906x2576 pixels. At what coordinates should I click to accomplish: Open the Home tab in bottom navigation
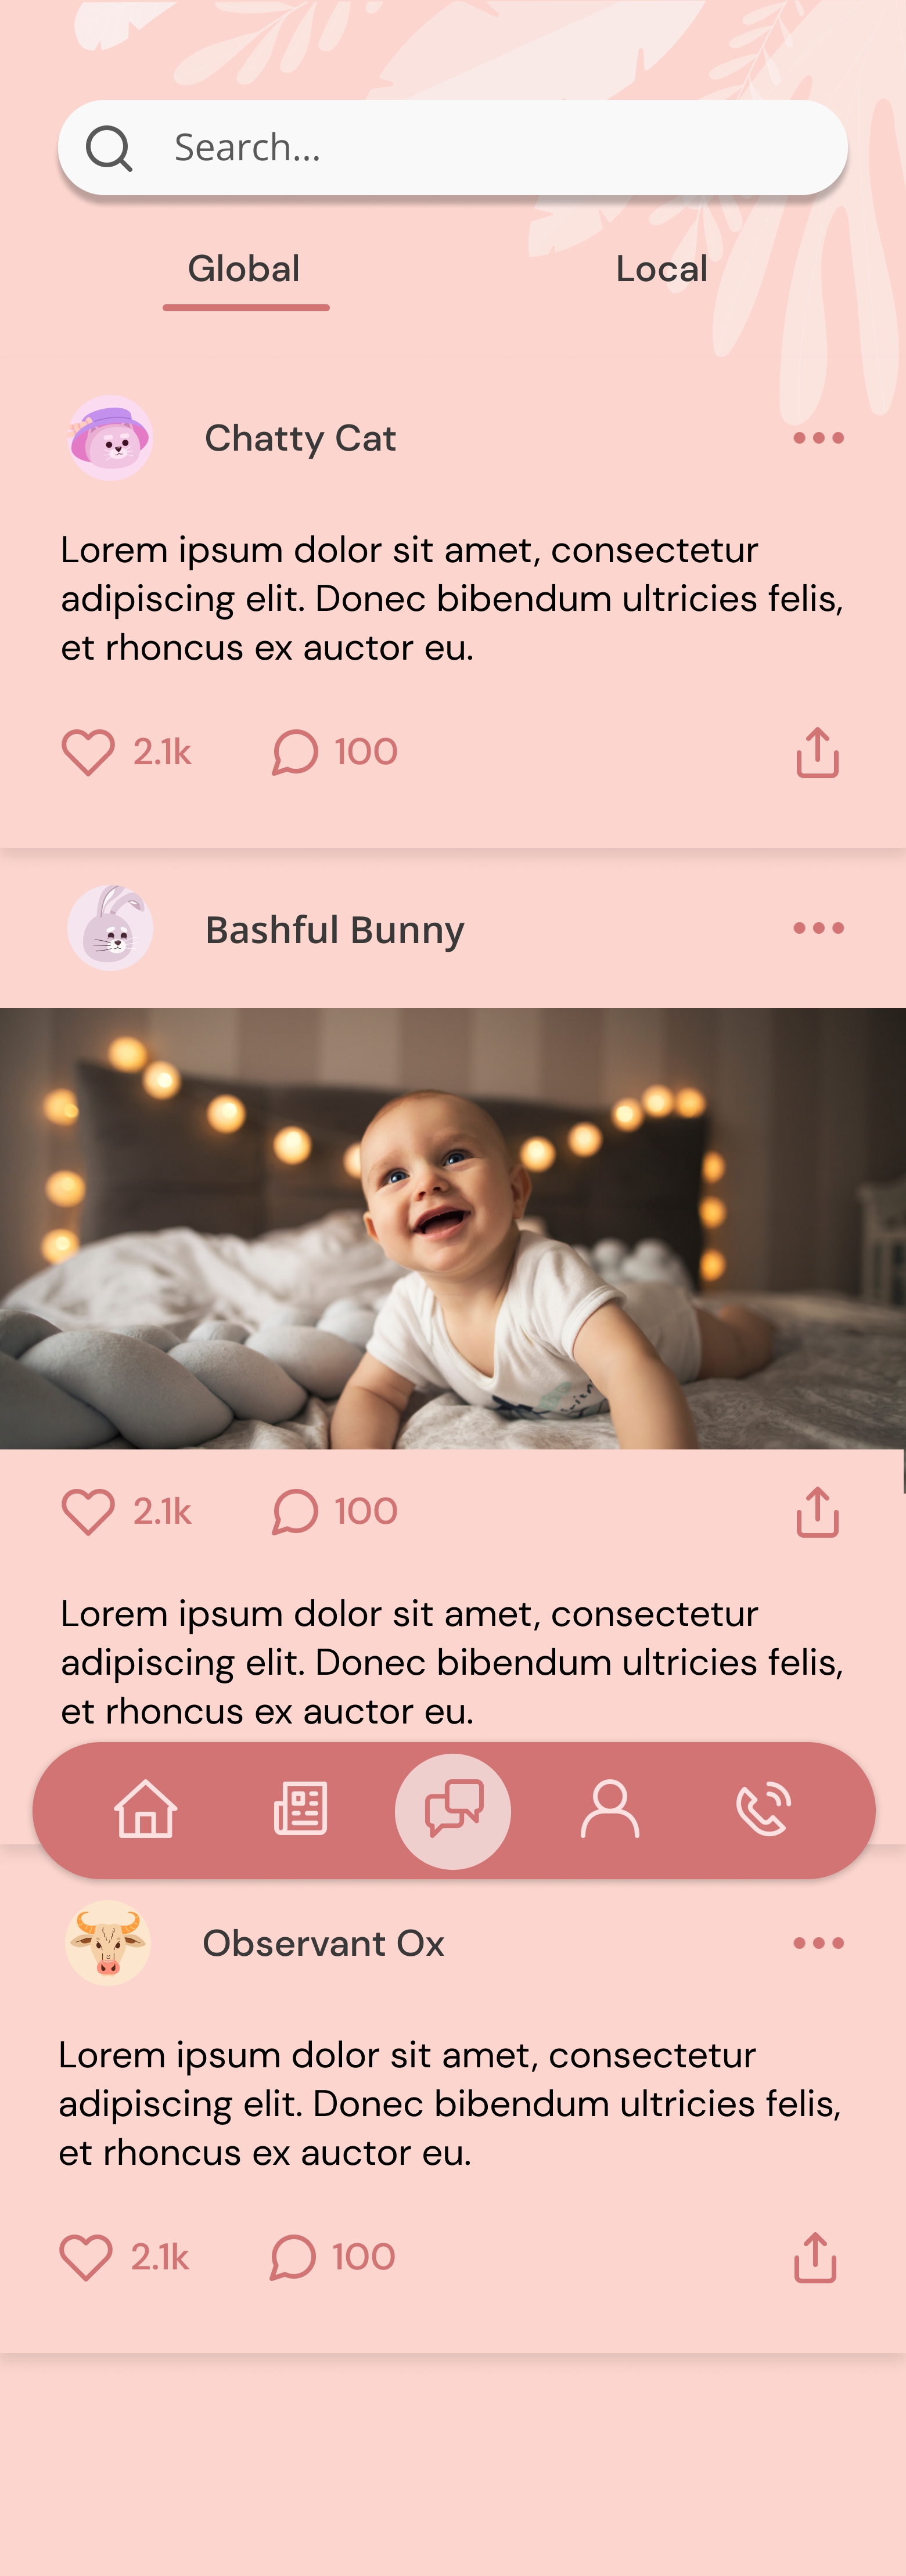pyautogui.click(x=146, y=1809)
